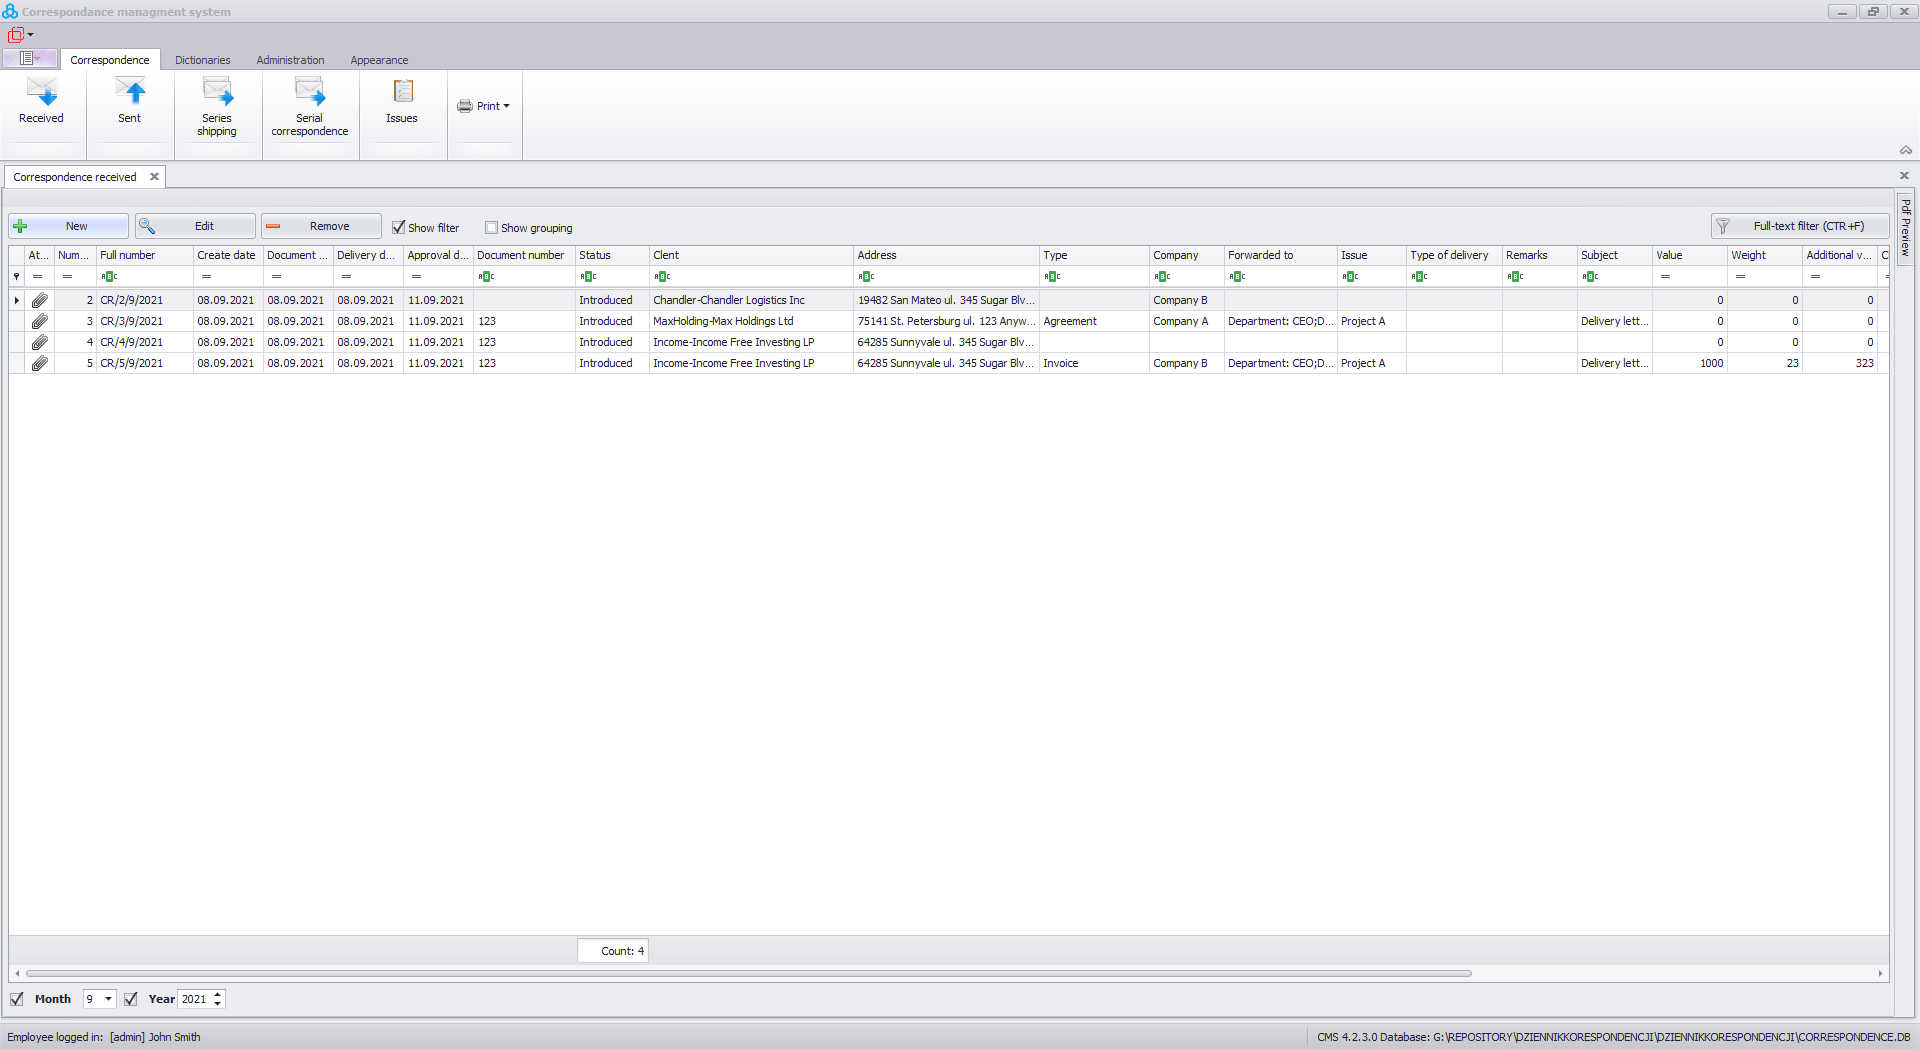Open the Administration tab
1920x1050 pixels.
click(x=290, y=60)
